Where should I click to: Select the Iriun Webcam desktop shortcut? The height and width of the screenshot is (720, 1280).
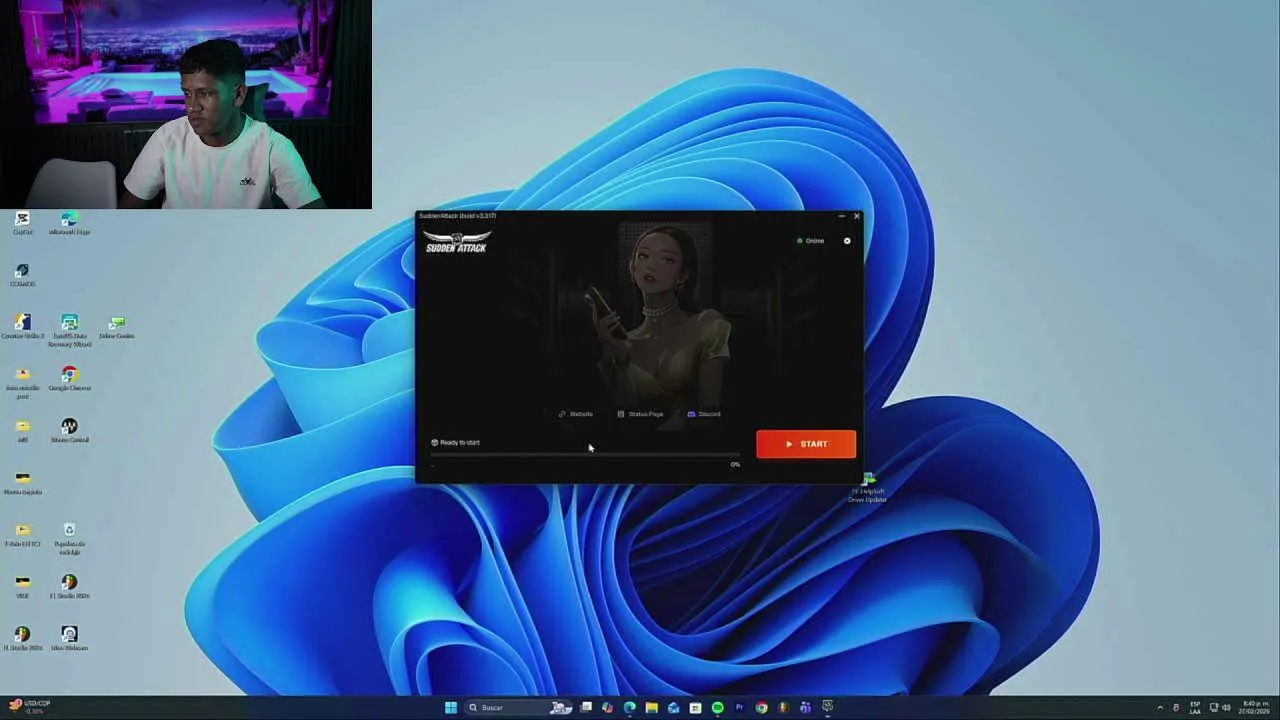tap(69, 639)
